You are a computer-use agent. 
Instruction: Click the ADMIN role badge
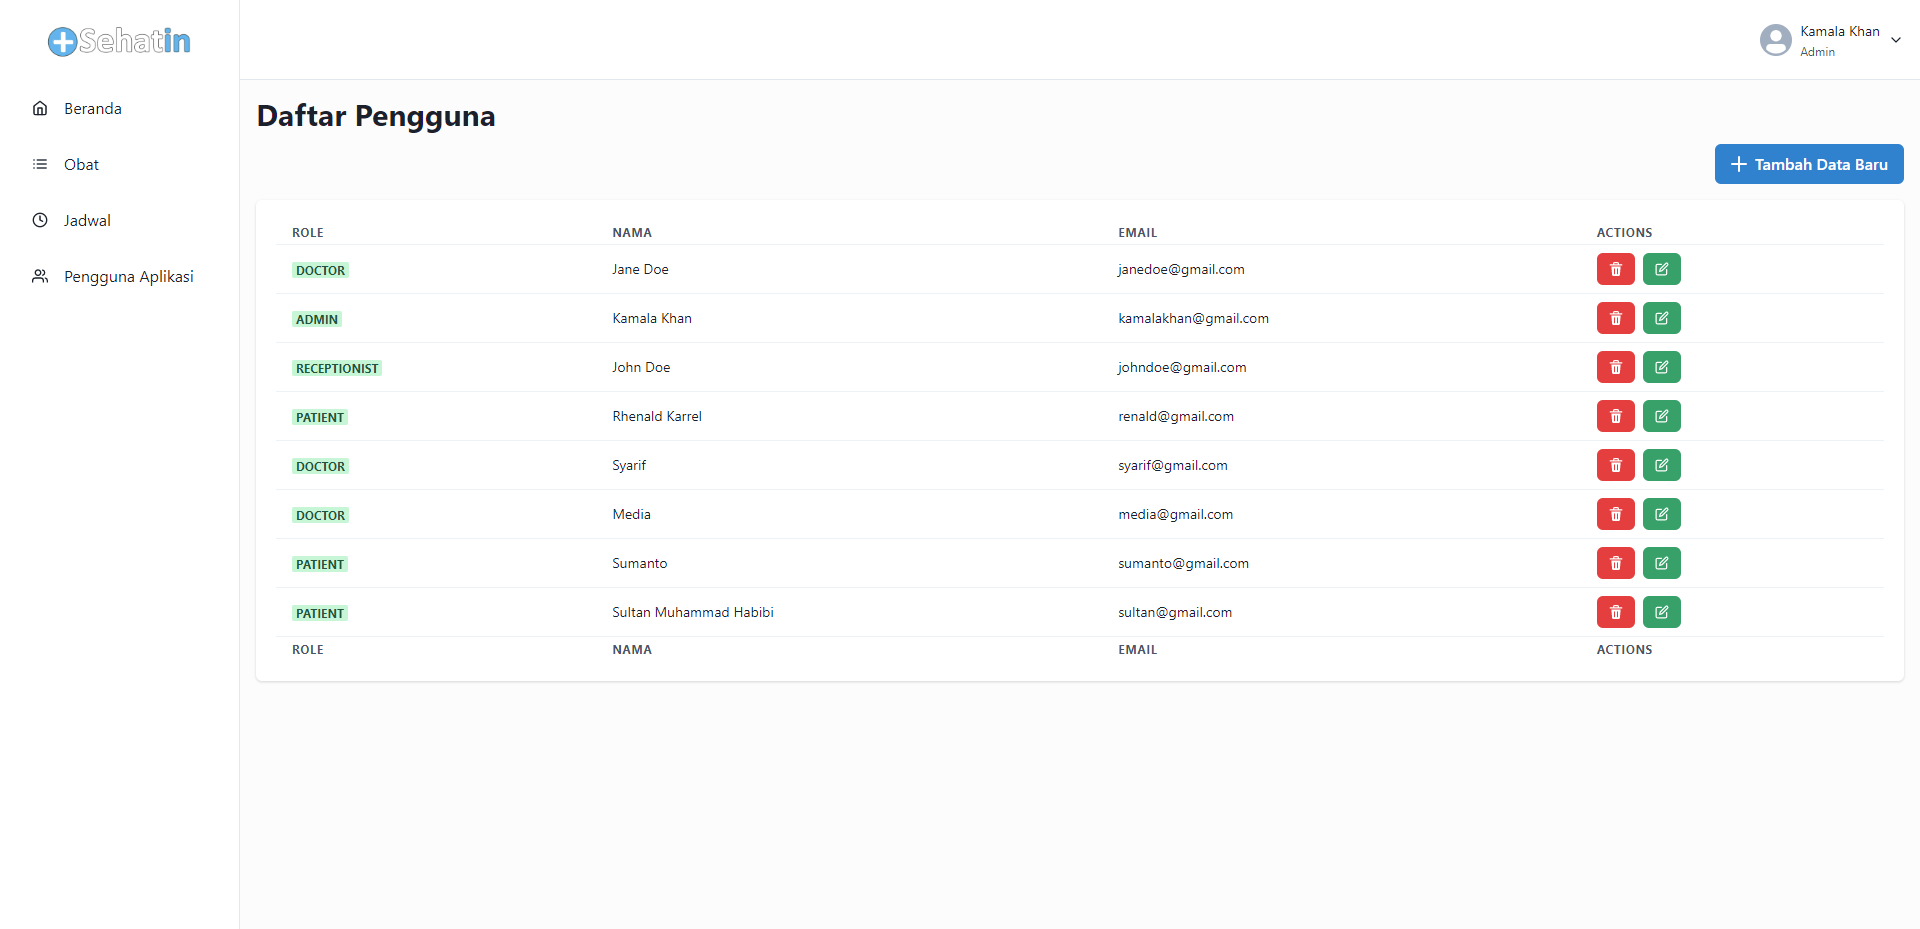317,319
